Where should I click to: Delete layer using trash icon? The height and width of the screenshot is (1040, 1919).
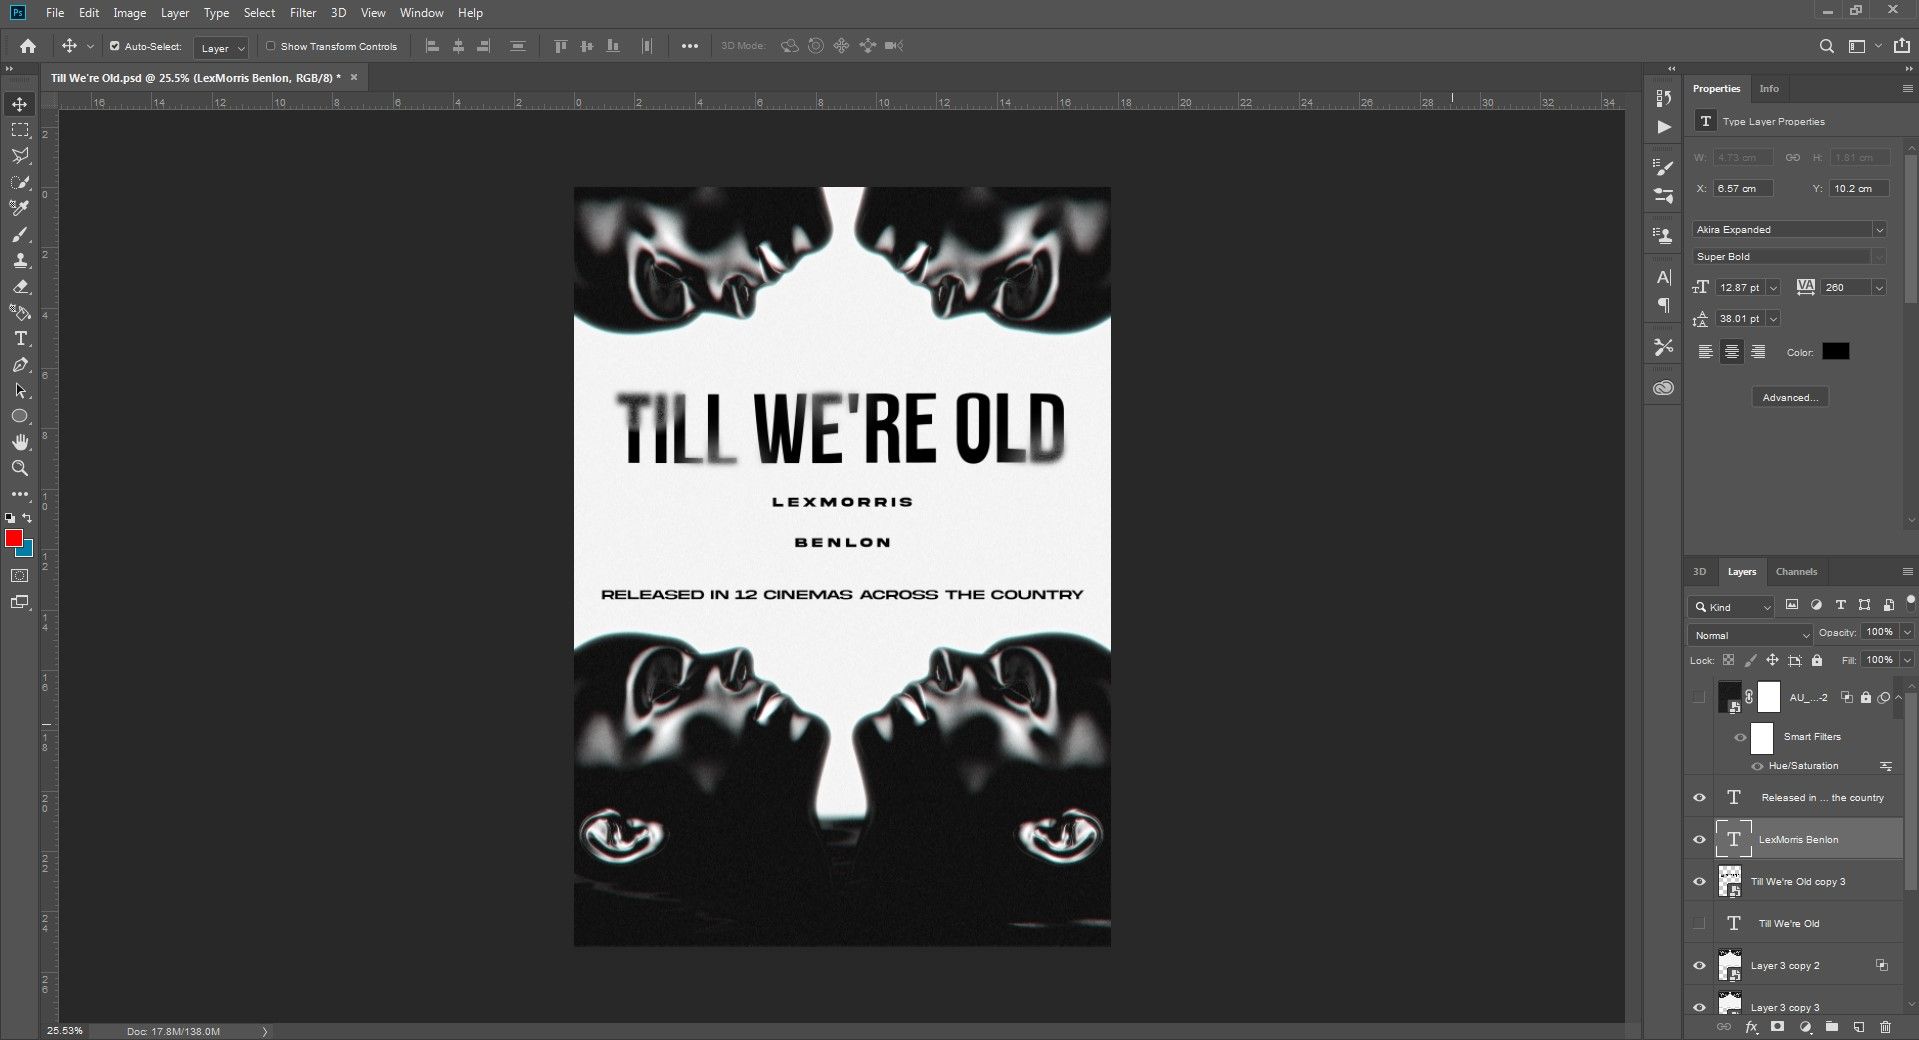(1885, 1027)
